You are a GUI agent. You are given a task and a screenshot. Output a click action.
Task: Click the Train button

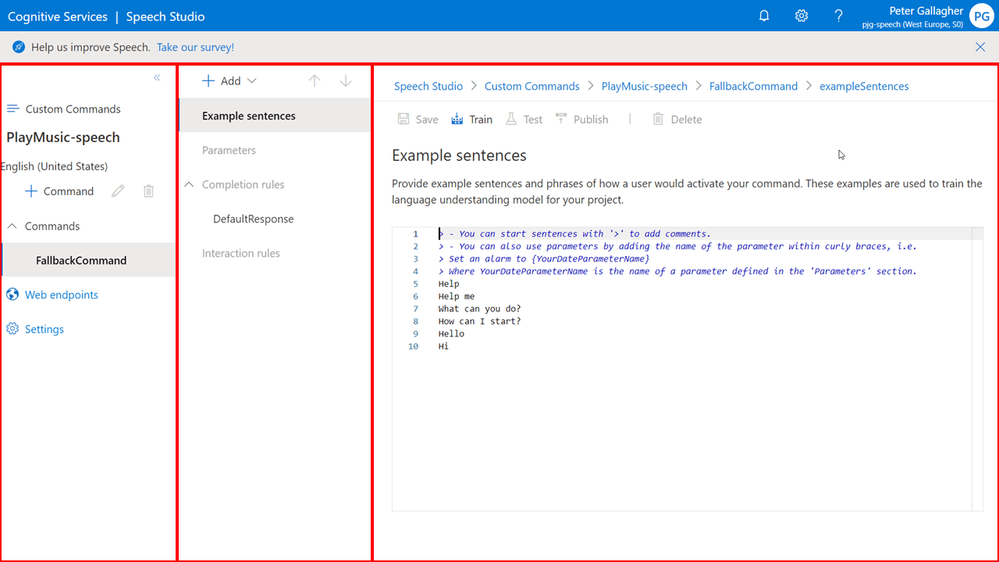(471, 119)
